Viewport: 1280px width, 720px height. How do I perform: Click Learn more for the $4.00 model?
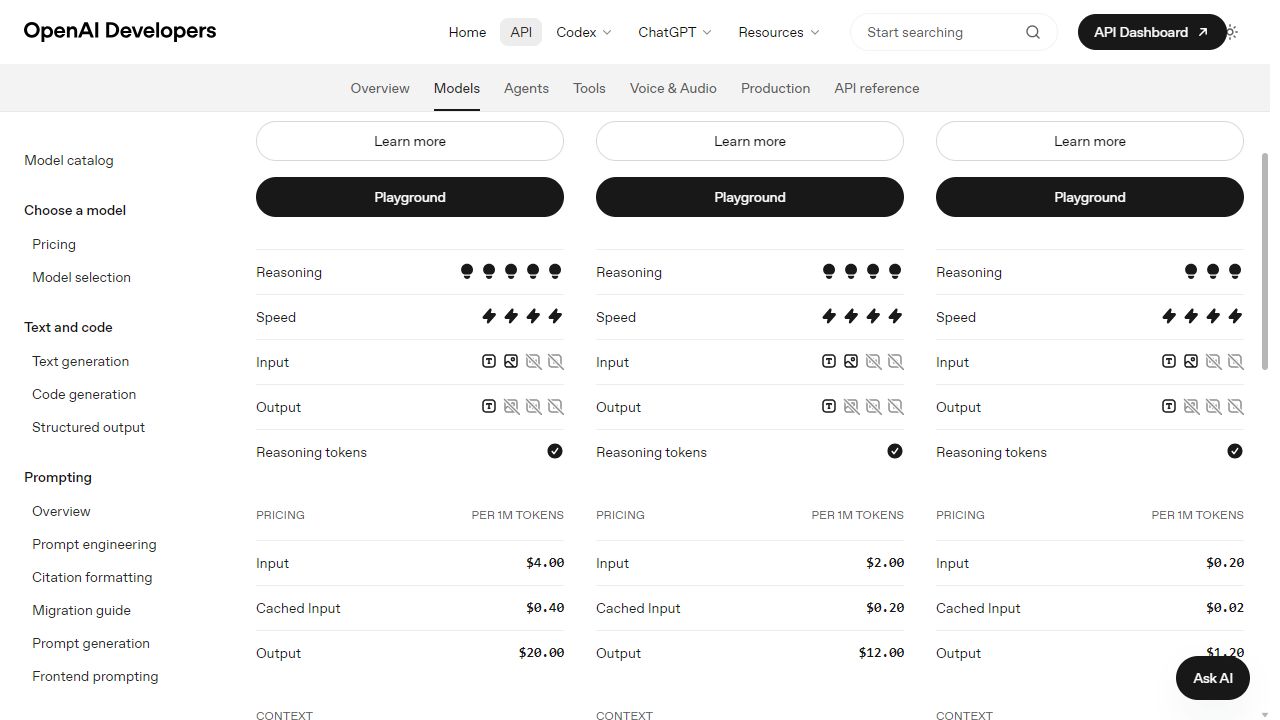coord(410,141)
